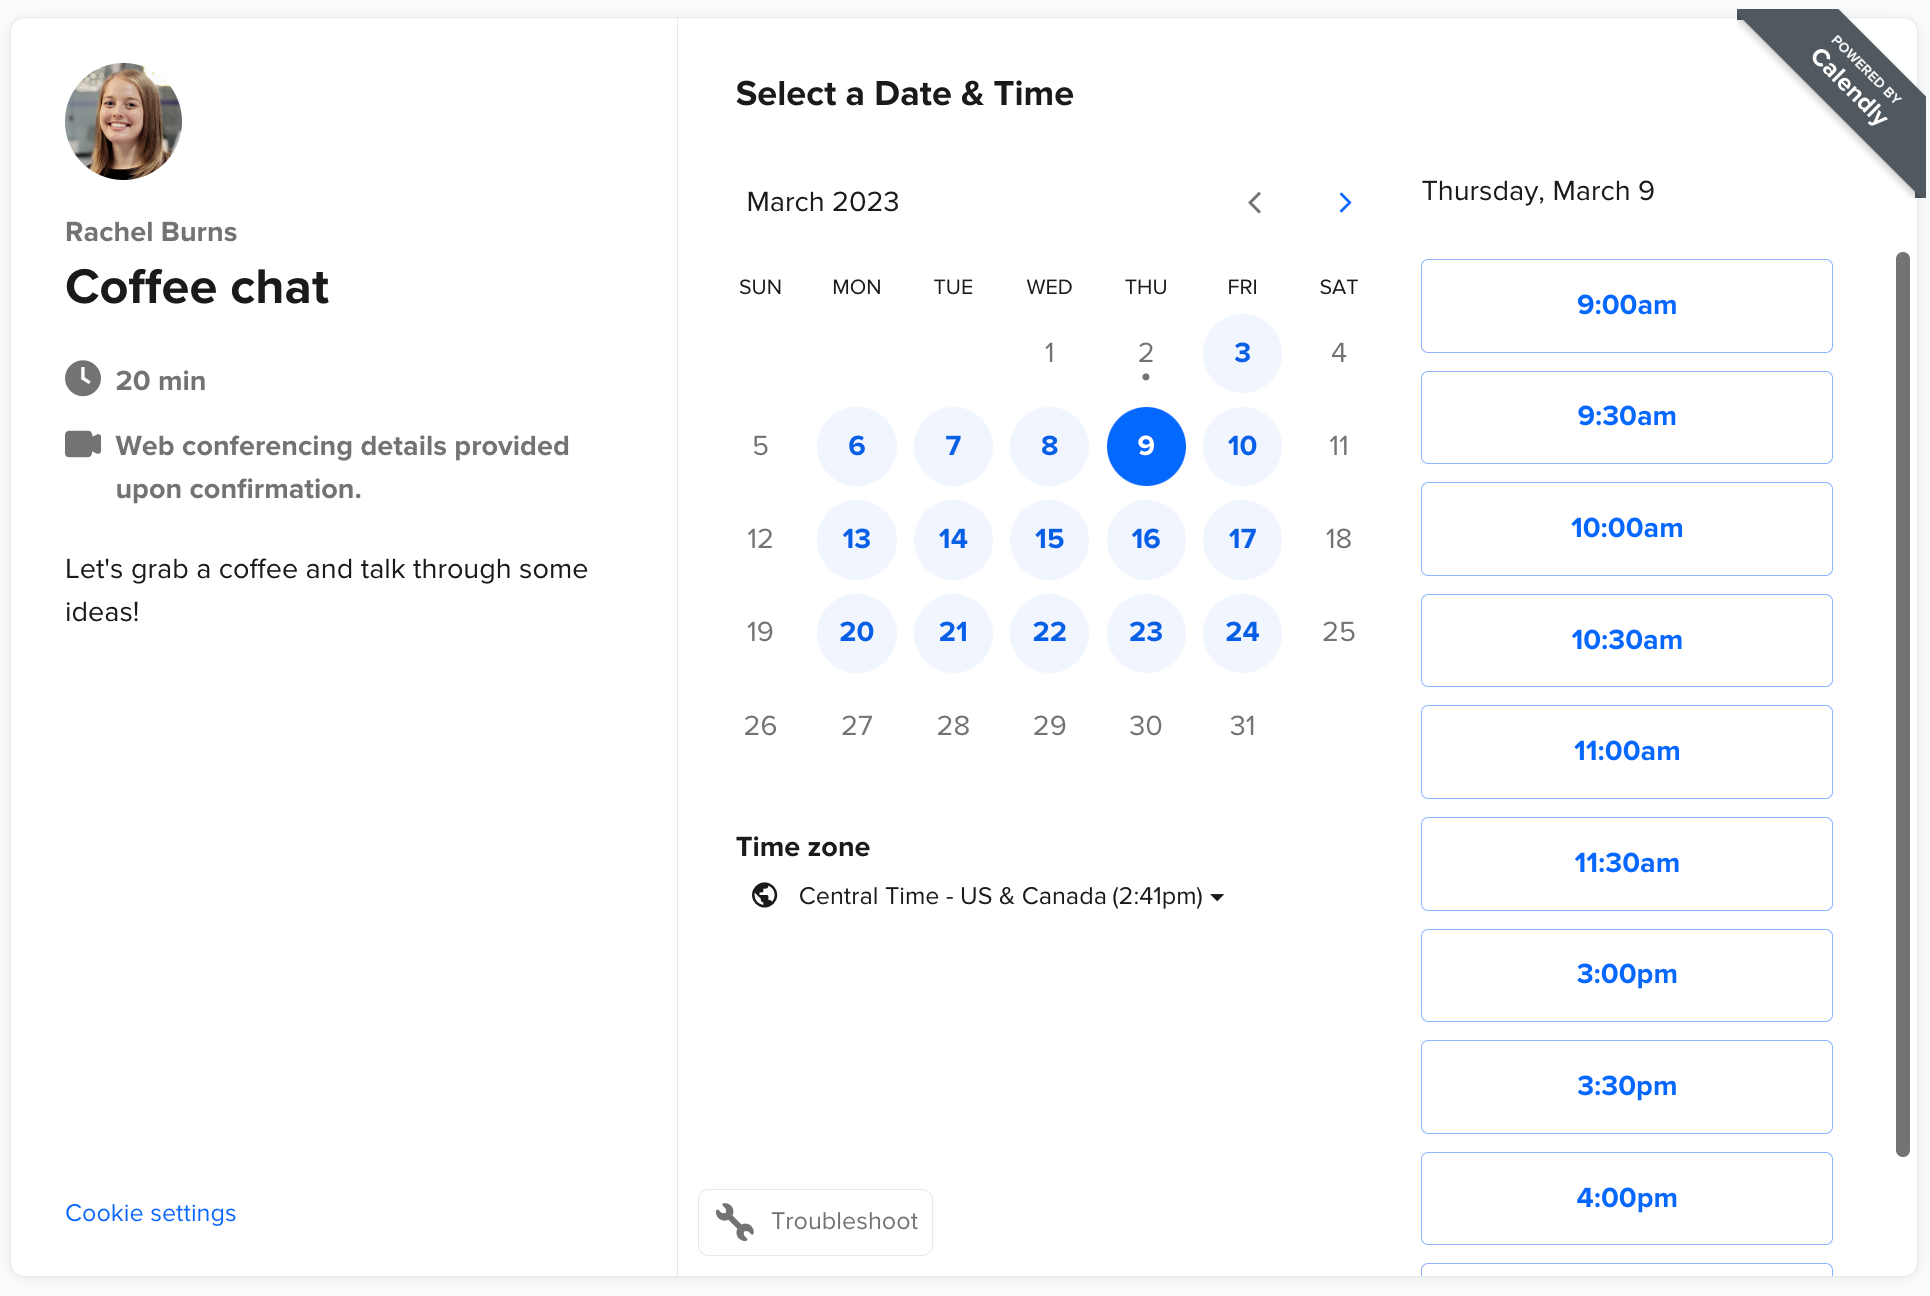Click the clock duration icon
Screen dimensions: 1930x1296
pyautogui.click(x=83, y=379)
